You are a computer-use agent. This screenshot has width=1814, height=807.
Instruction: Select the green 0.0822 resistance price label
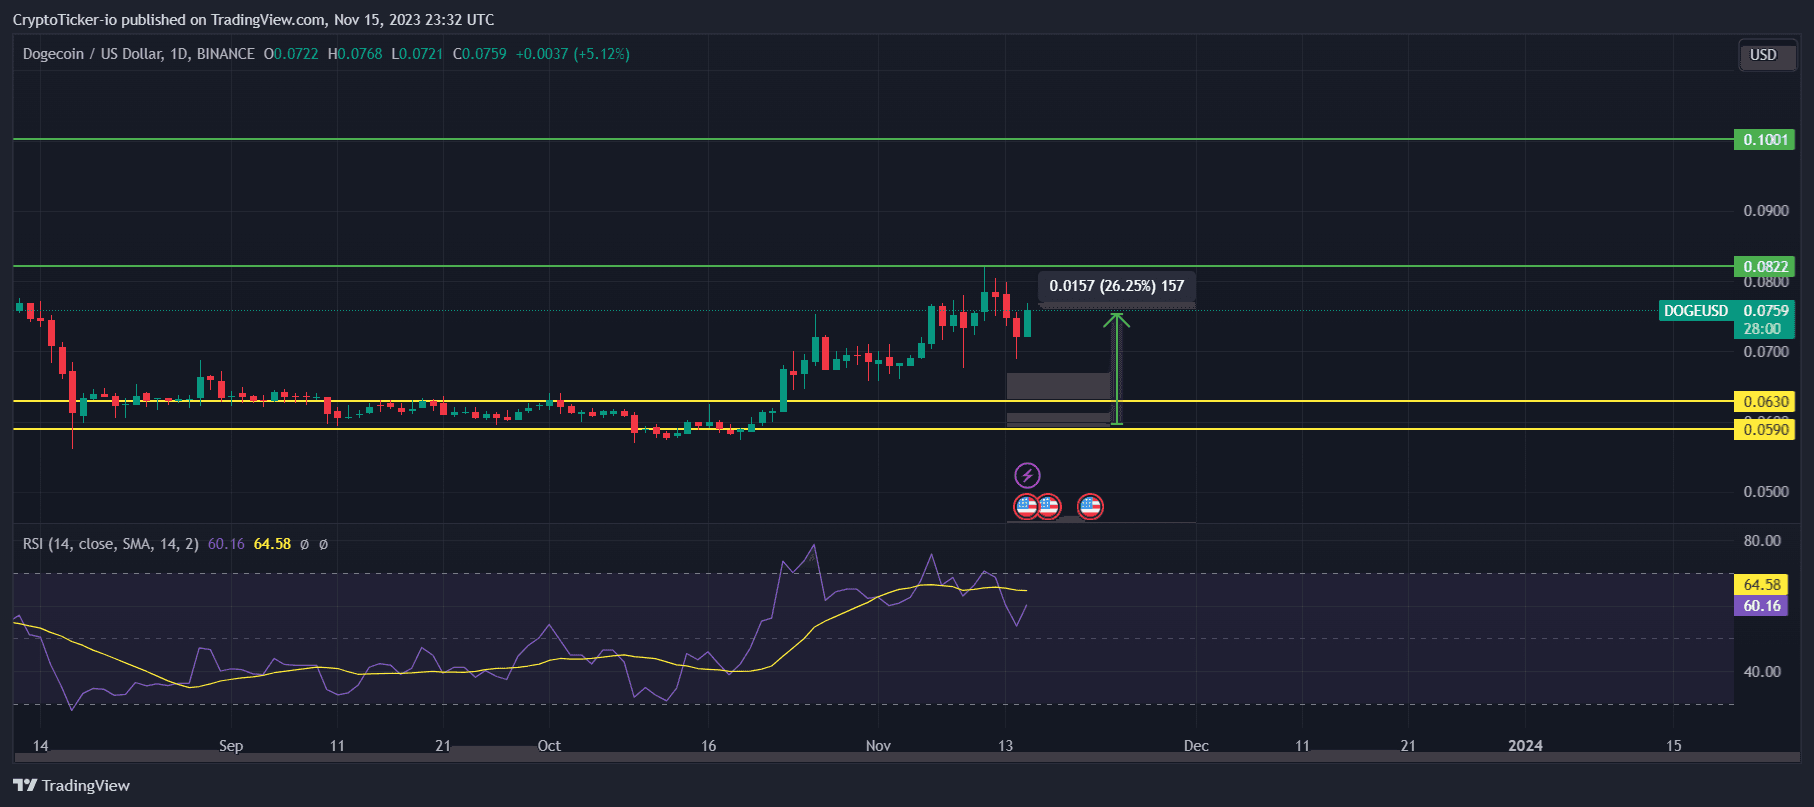[x=1764, y=266]
